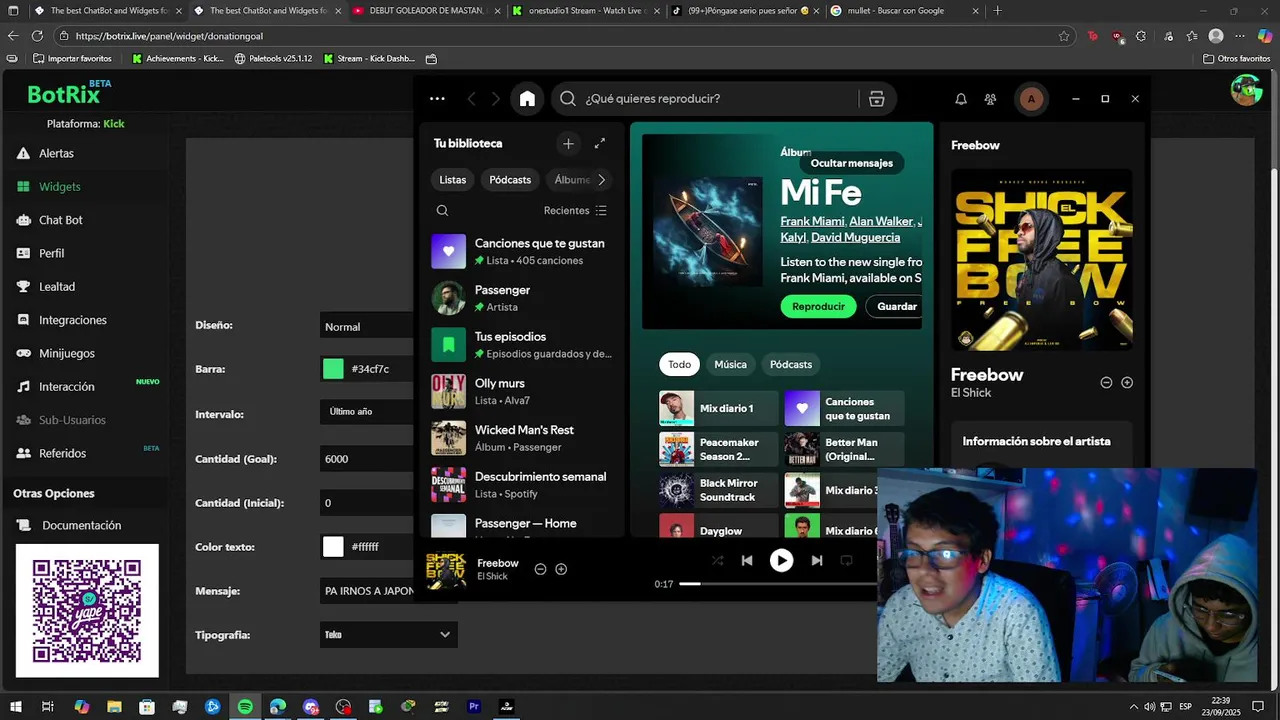Skip to previous track
The height and width of the screenshot is (720, 1280).
747,561
